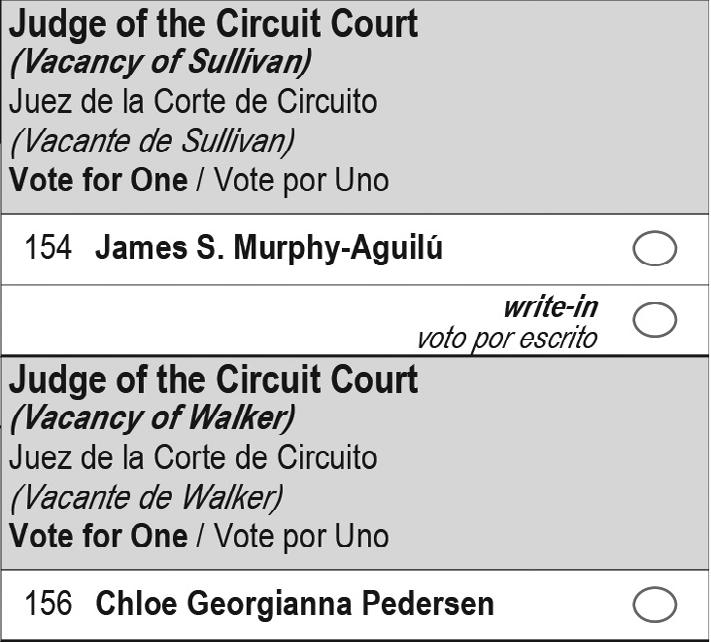Click the bold italic write-in label
Viewport: 711px width, 642px height.
[549, 307]
